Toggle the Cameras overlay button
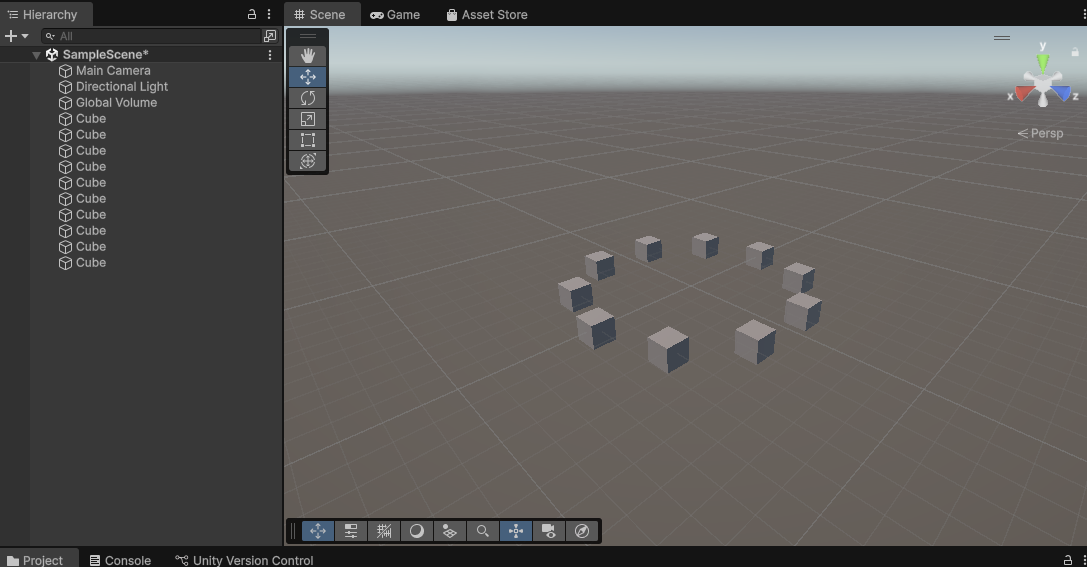This screenshot has width=1087, height=567. tap(548, 531)
